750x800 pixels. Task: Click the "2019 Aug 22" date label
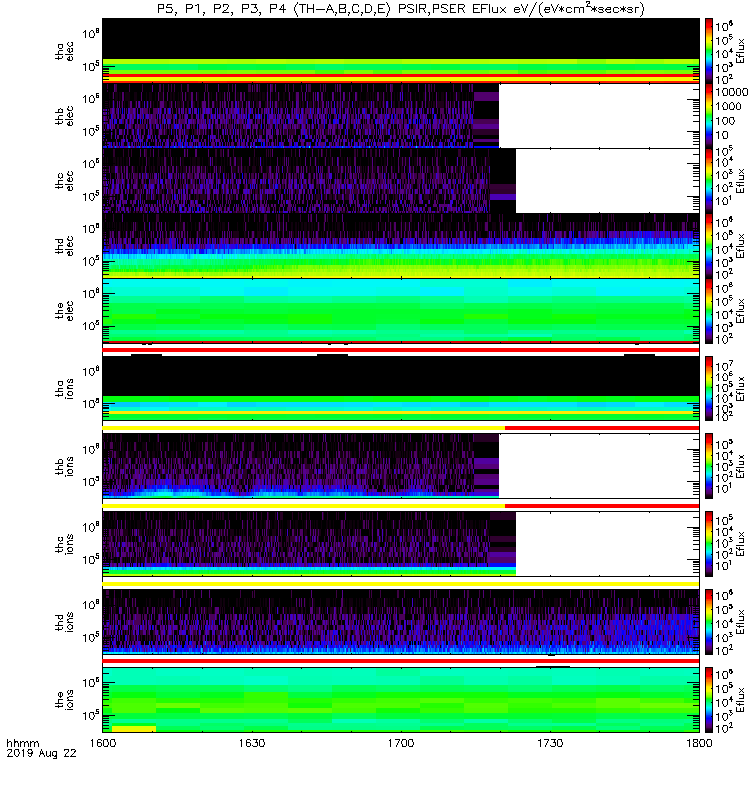tap(41, 754)
